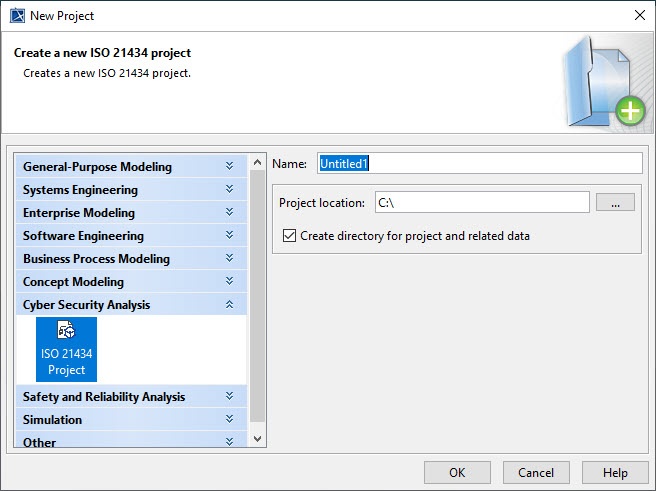Collapse the Cyber Security Analysis chevron

[x=229, y=304]
